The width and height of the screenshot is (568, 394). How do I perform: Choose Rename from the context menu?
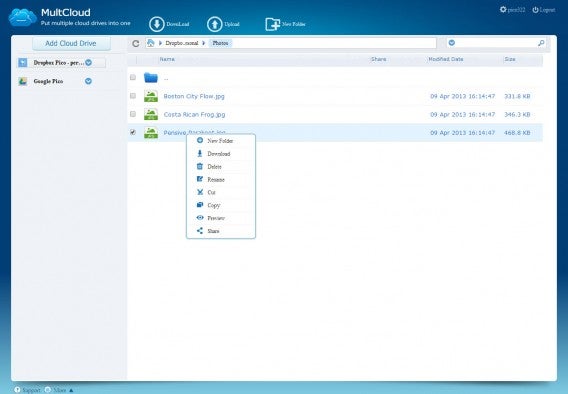tap(221, 179)
